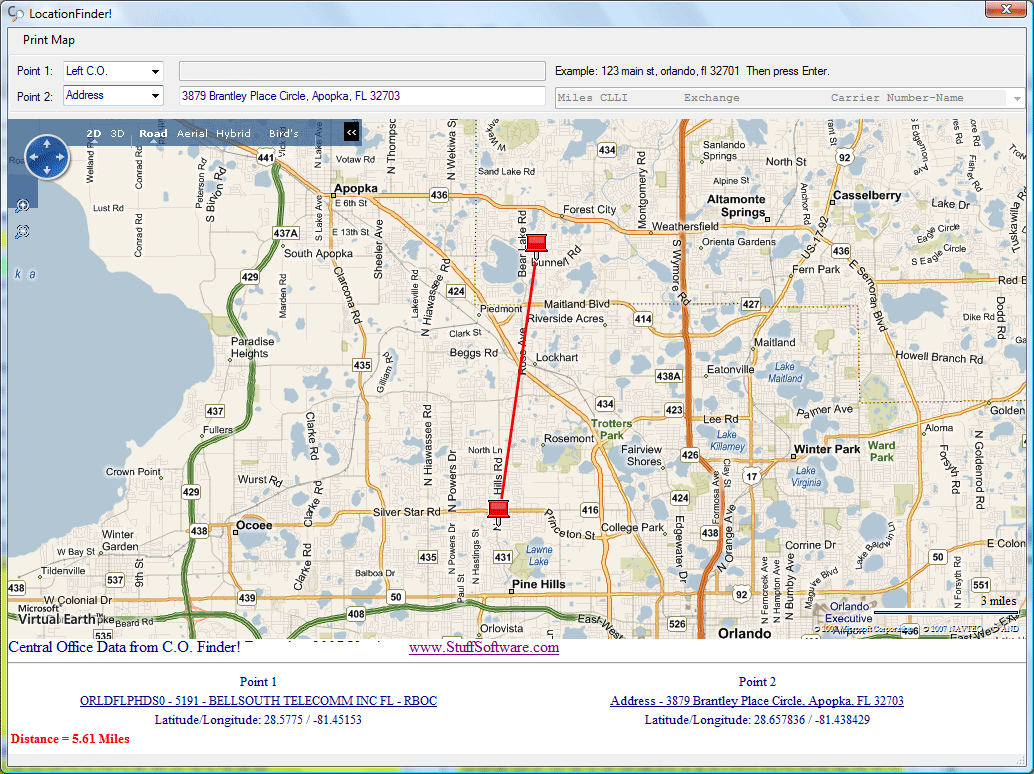Screen dimensions: 1034x774
Task: Open the Address 3879 Brantley Place Circle link
Action: [x=757, y=701]
